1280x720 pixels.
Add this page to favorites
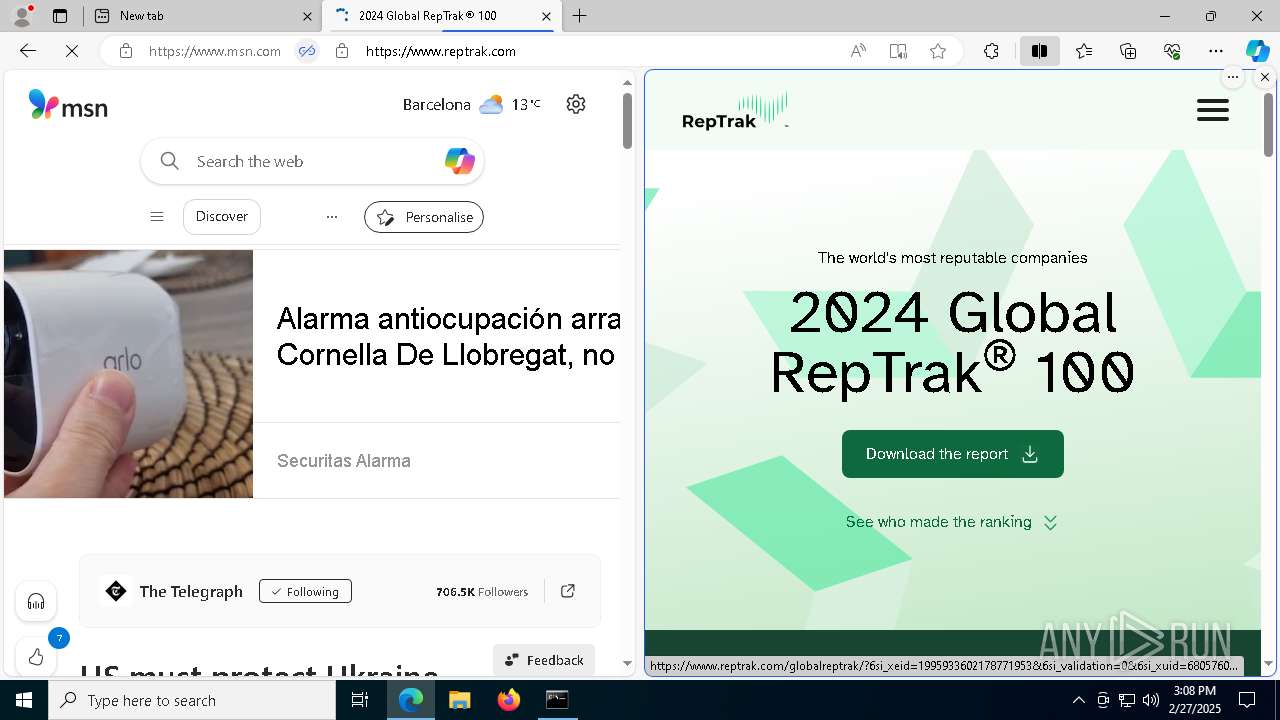point(938,51)
